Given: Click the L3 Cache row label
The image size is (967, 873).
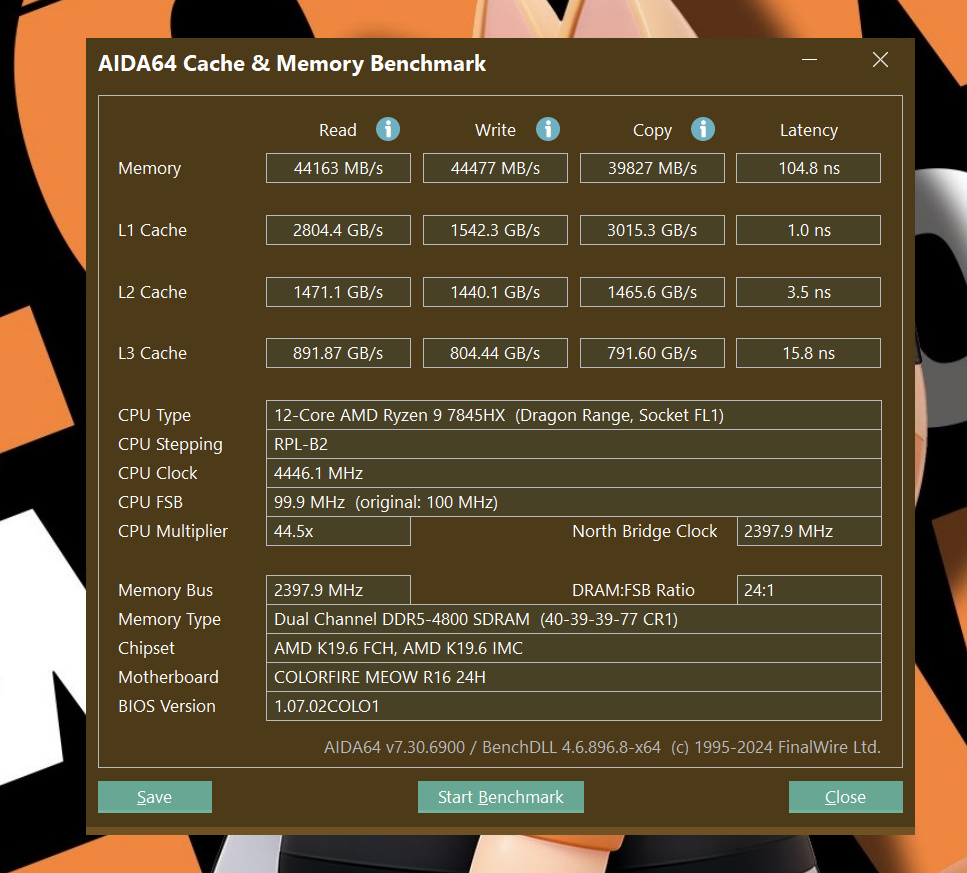Looking at the screenshot, I should pos(152,353).
